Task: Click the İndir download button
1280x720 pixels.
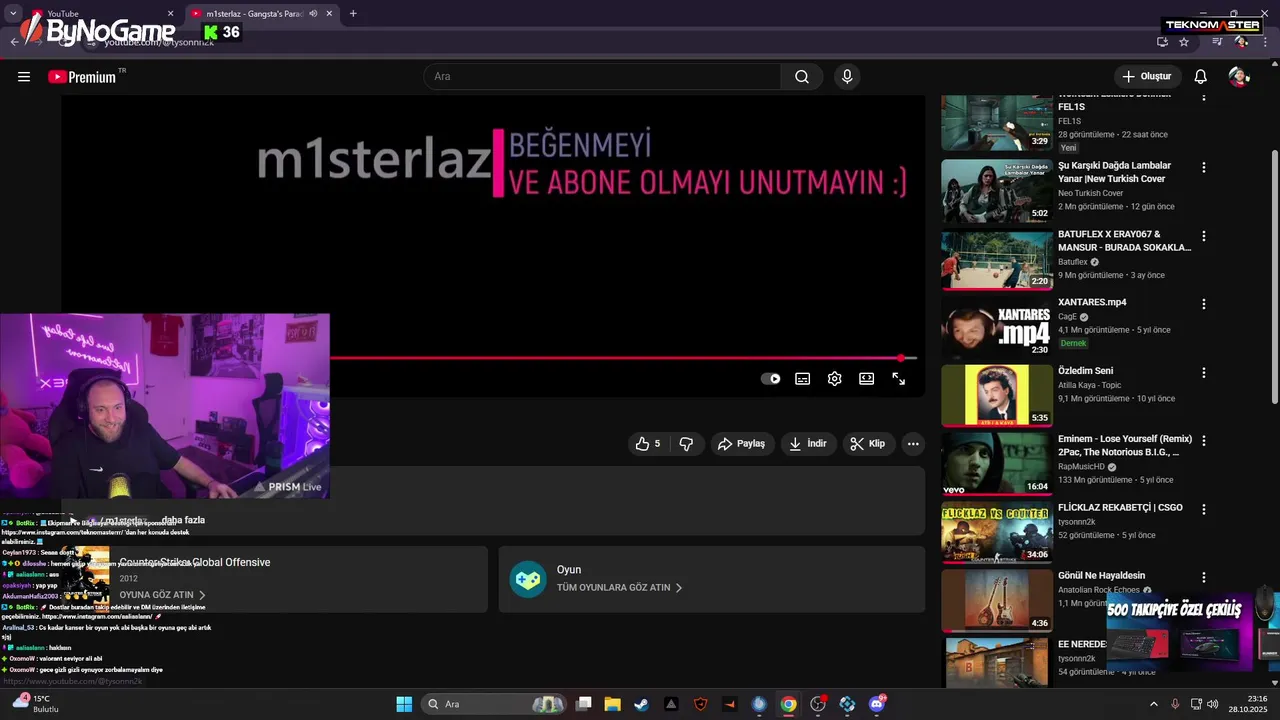Action: coord(808,444)
